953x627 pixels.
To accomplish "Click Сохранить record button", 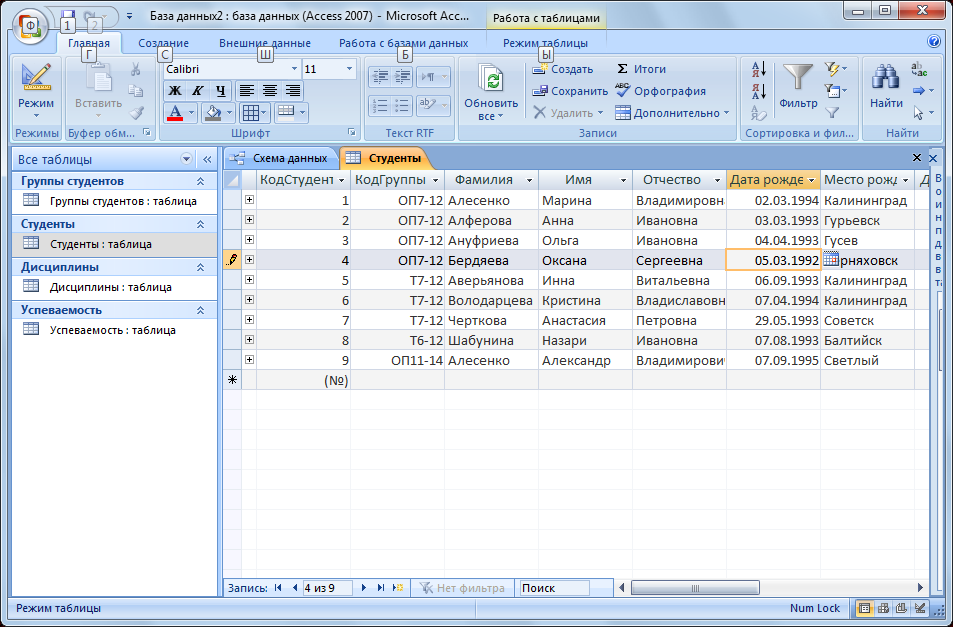I will tap(569, 91).
